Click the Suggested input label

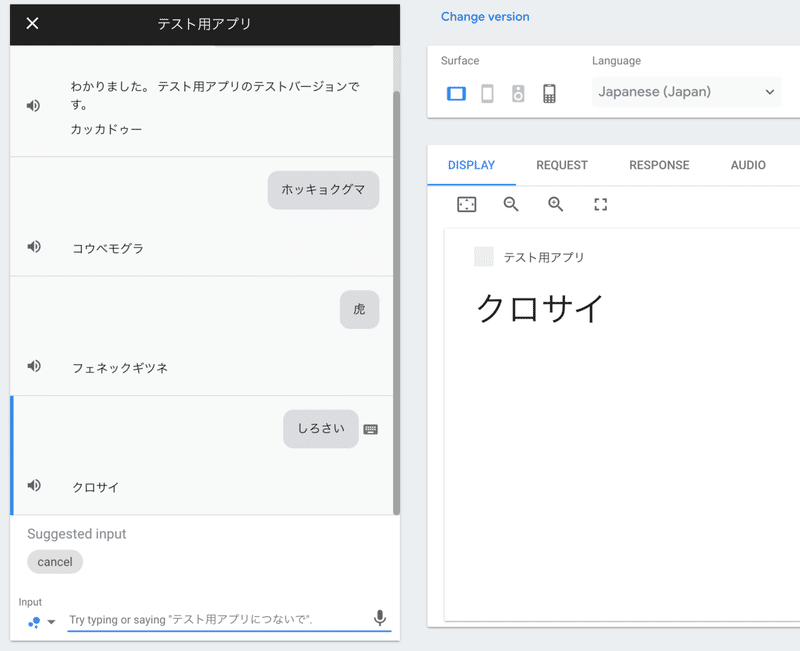(x=77, y=534)
